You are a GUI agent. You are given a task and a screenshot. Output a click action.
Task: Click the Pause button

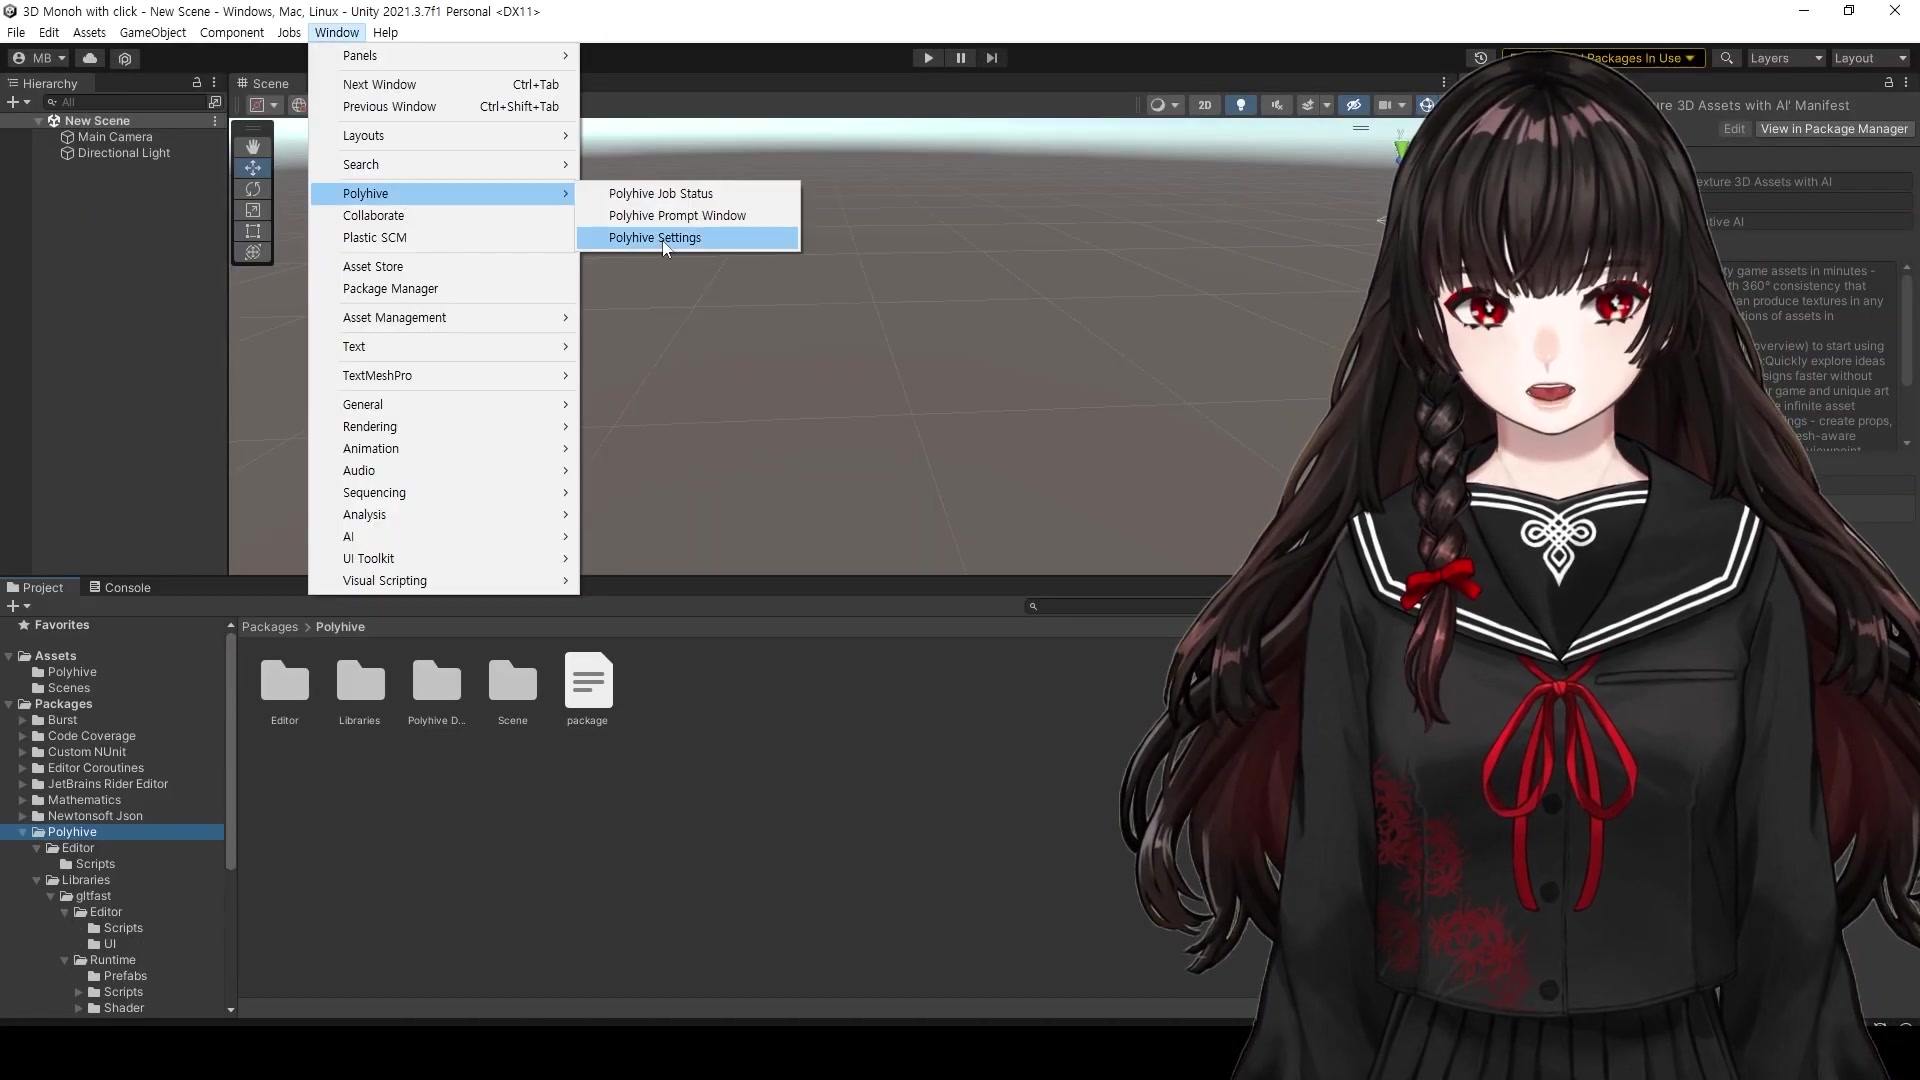tap(960, 58)
